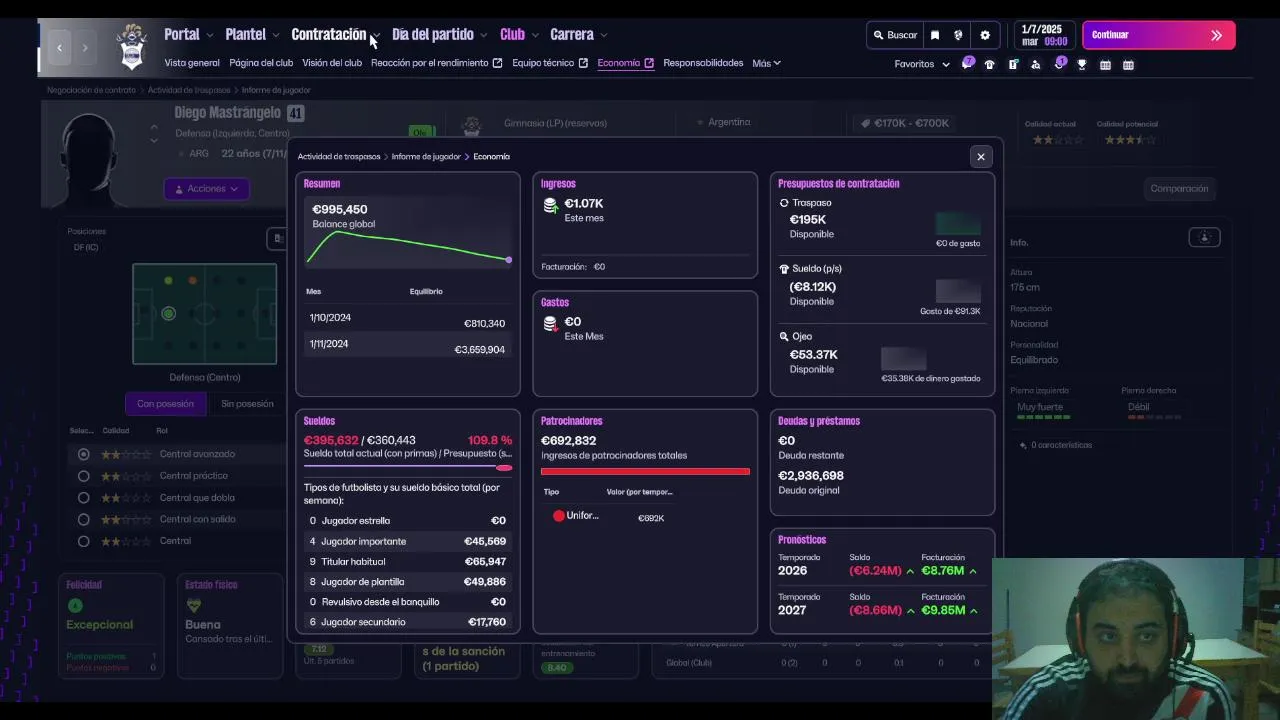The image size is (1280, 720).
Task: Click the 1/7/2025 date and time box
Action: (1044, 35)
